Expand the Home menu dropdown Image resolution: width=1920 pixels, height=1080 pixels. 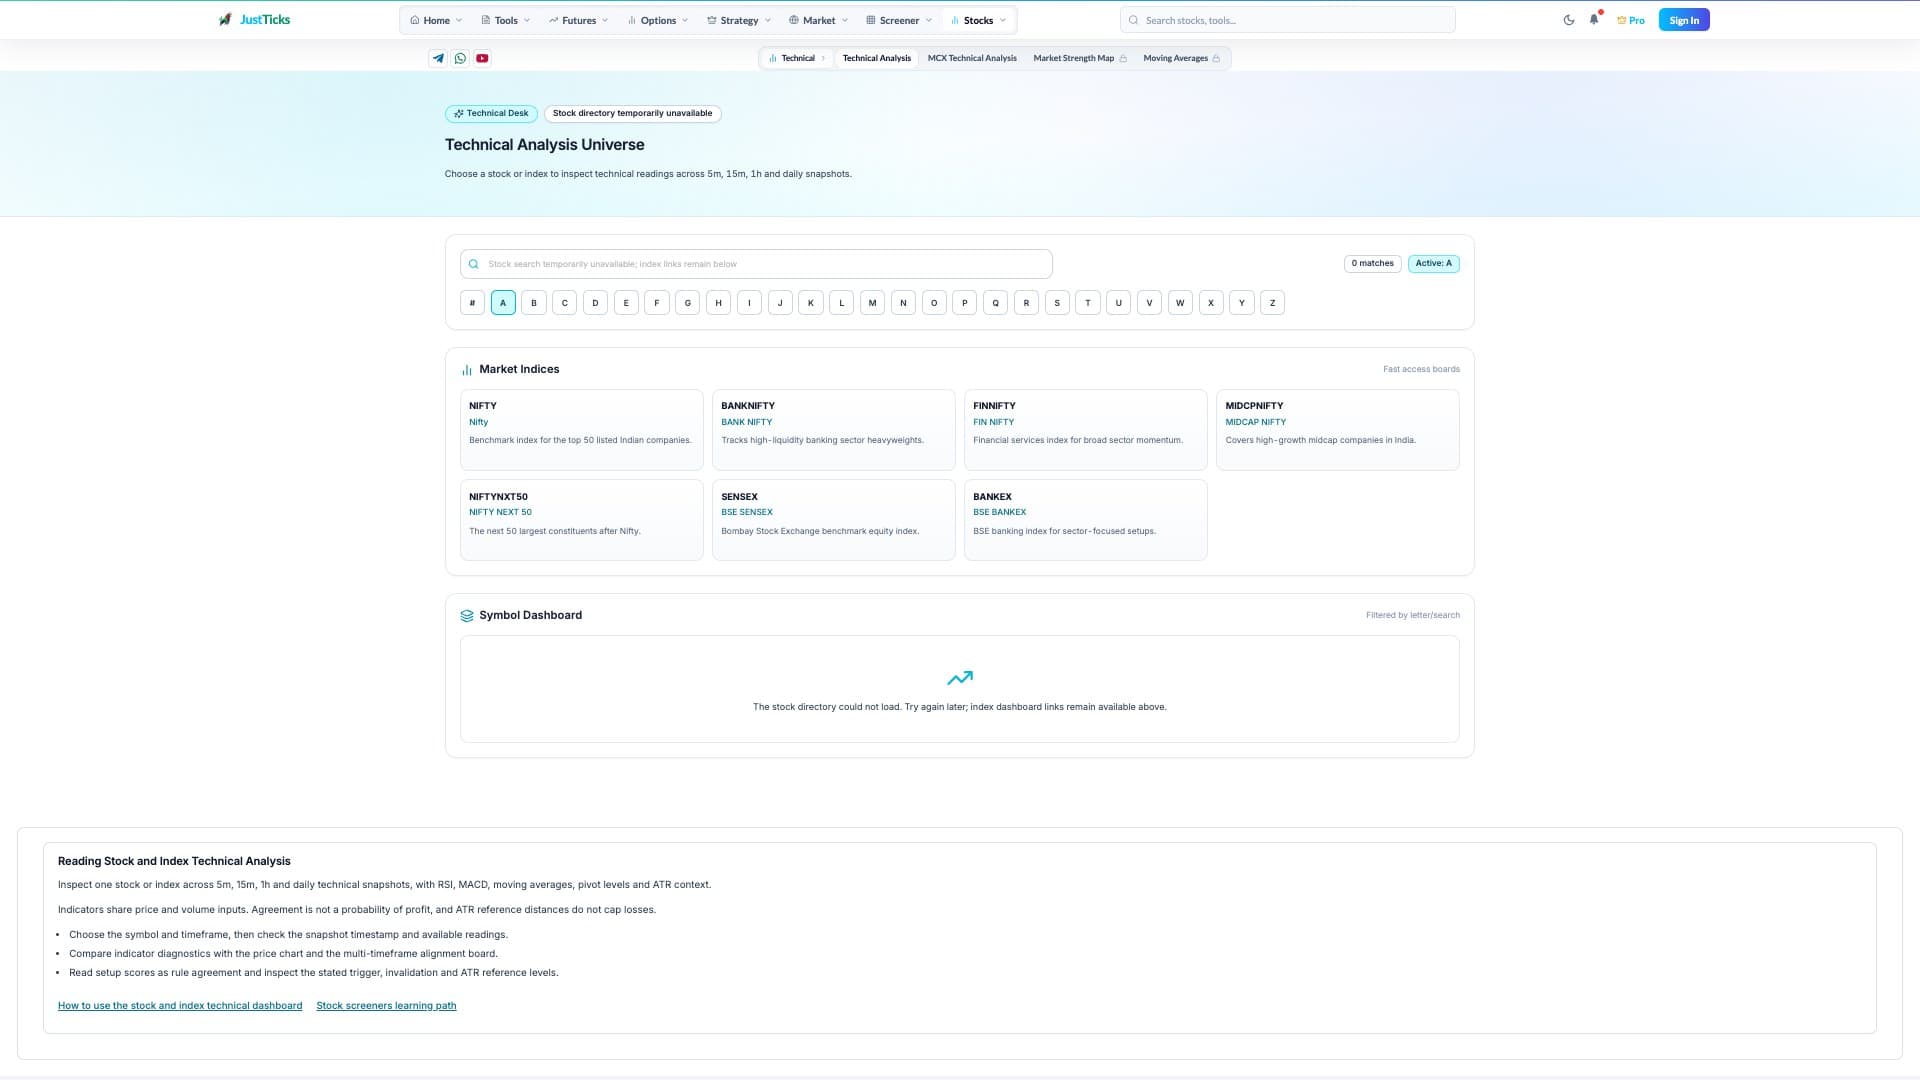(x=436, y=20)
